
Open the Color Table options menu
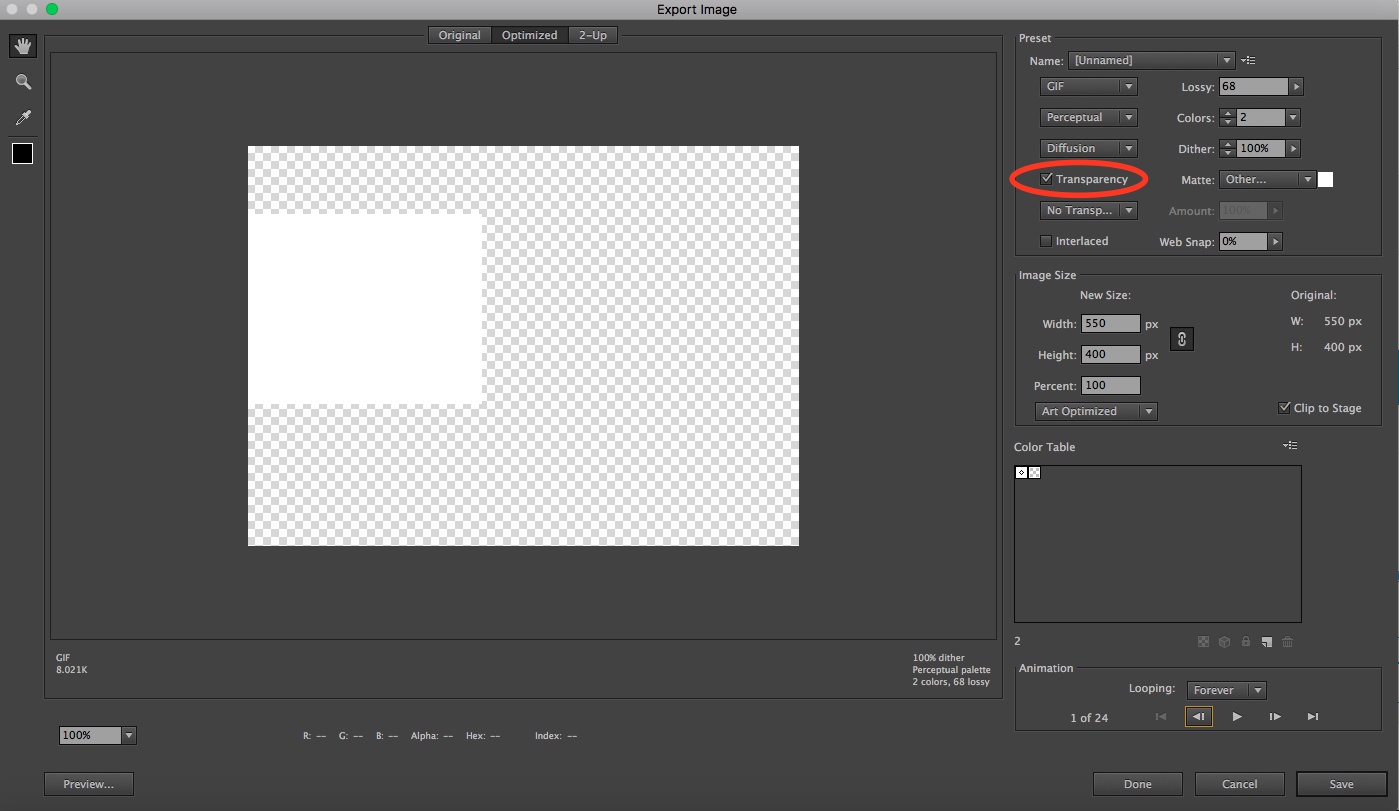[x=1289, y=446]
